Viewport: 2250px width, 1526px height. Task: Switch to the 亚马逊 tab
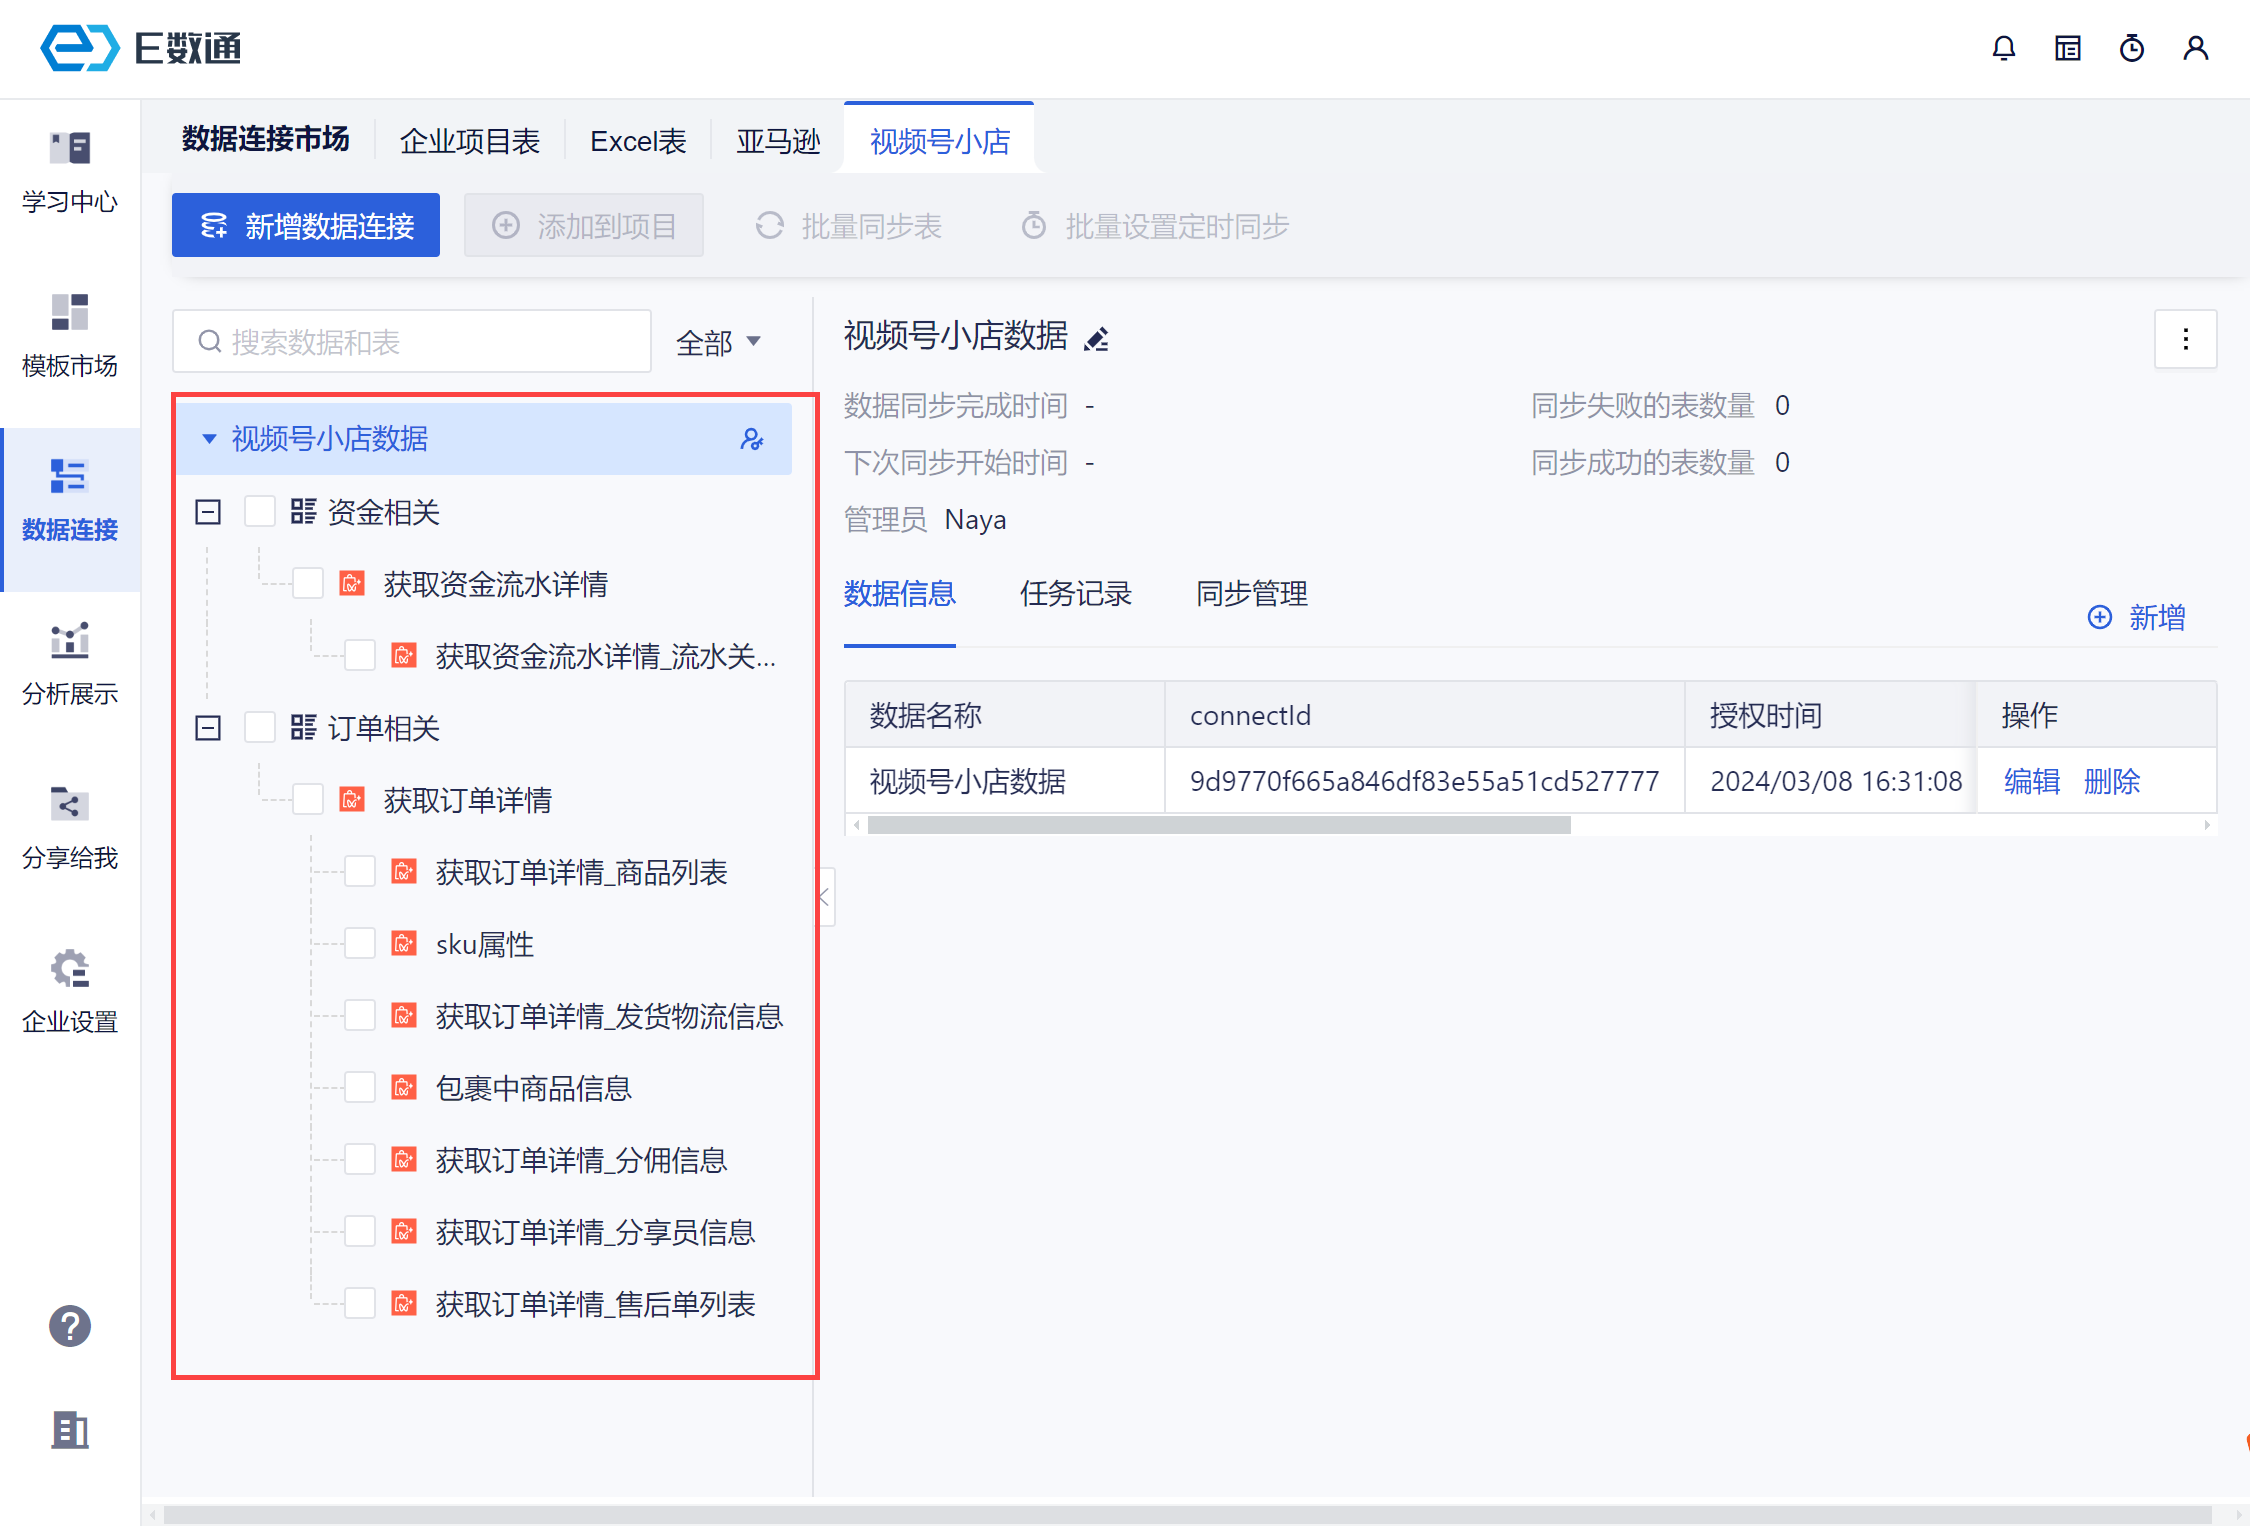pos(777,141)
